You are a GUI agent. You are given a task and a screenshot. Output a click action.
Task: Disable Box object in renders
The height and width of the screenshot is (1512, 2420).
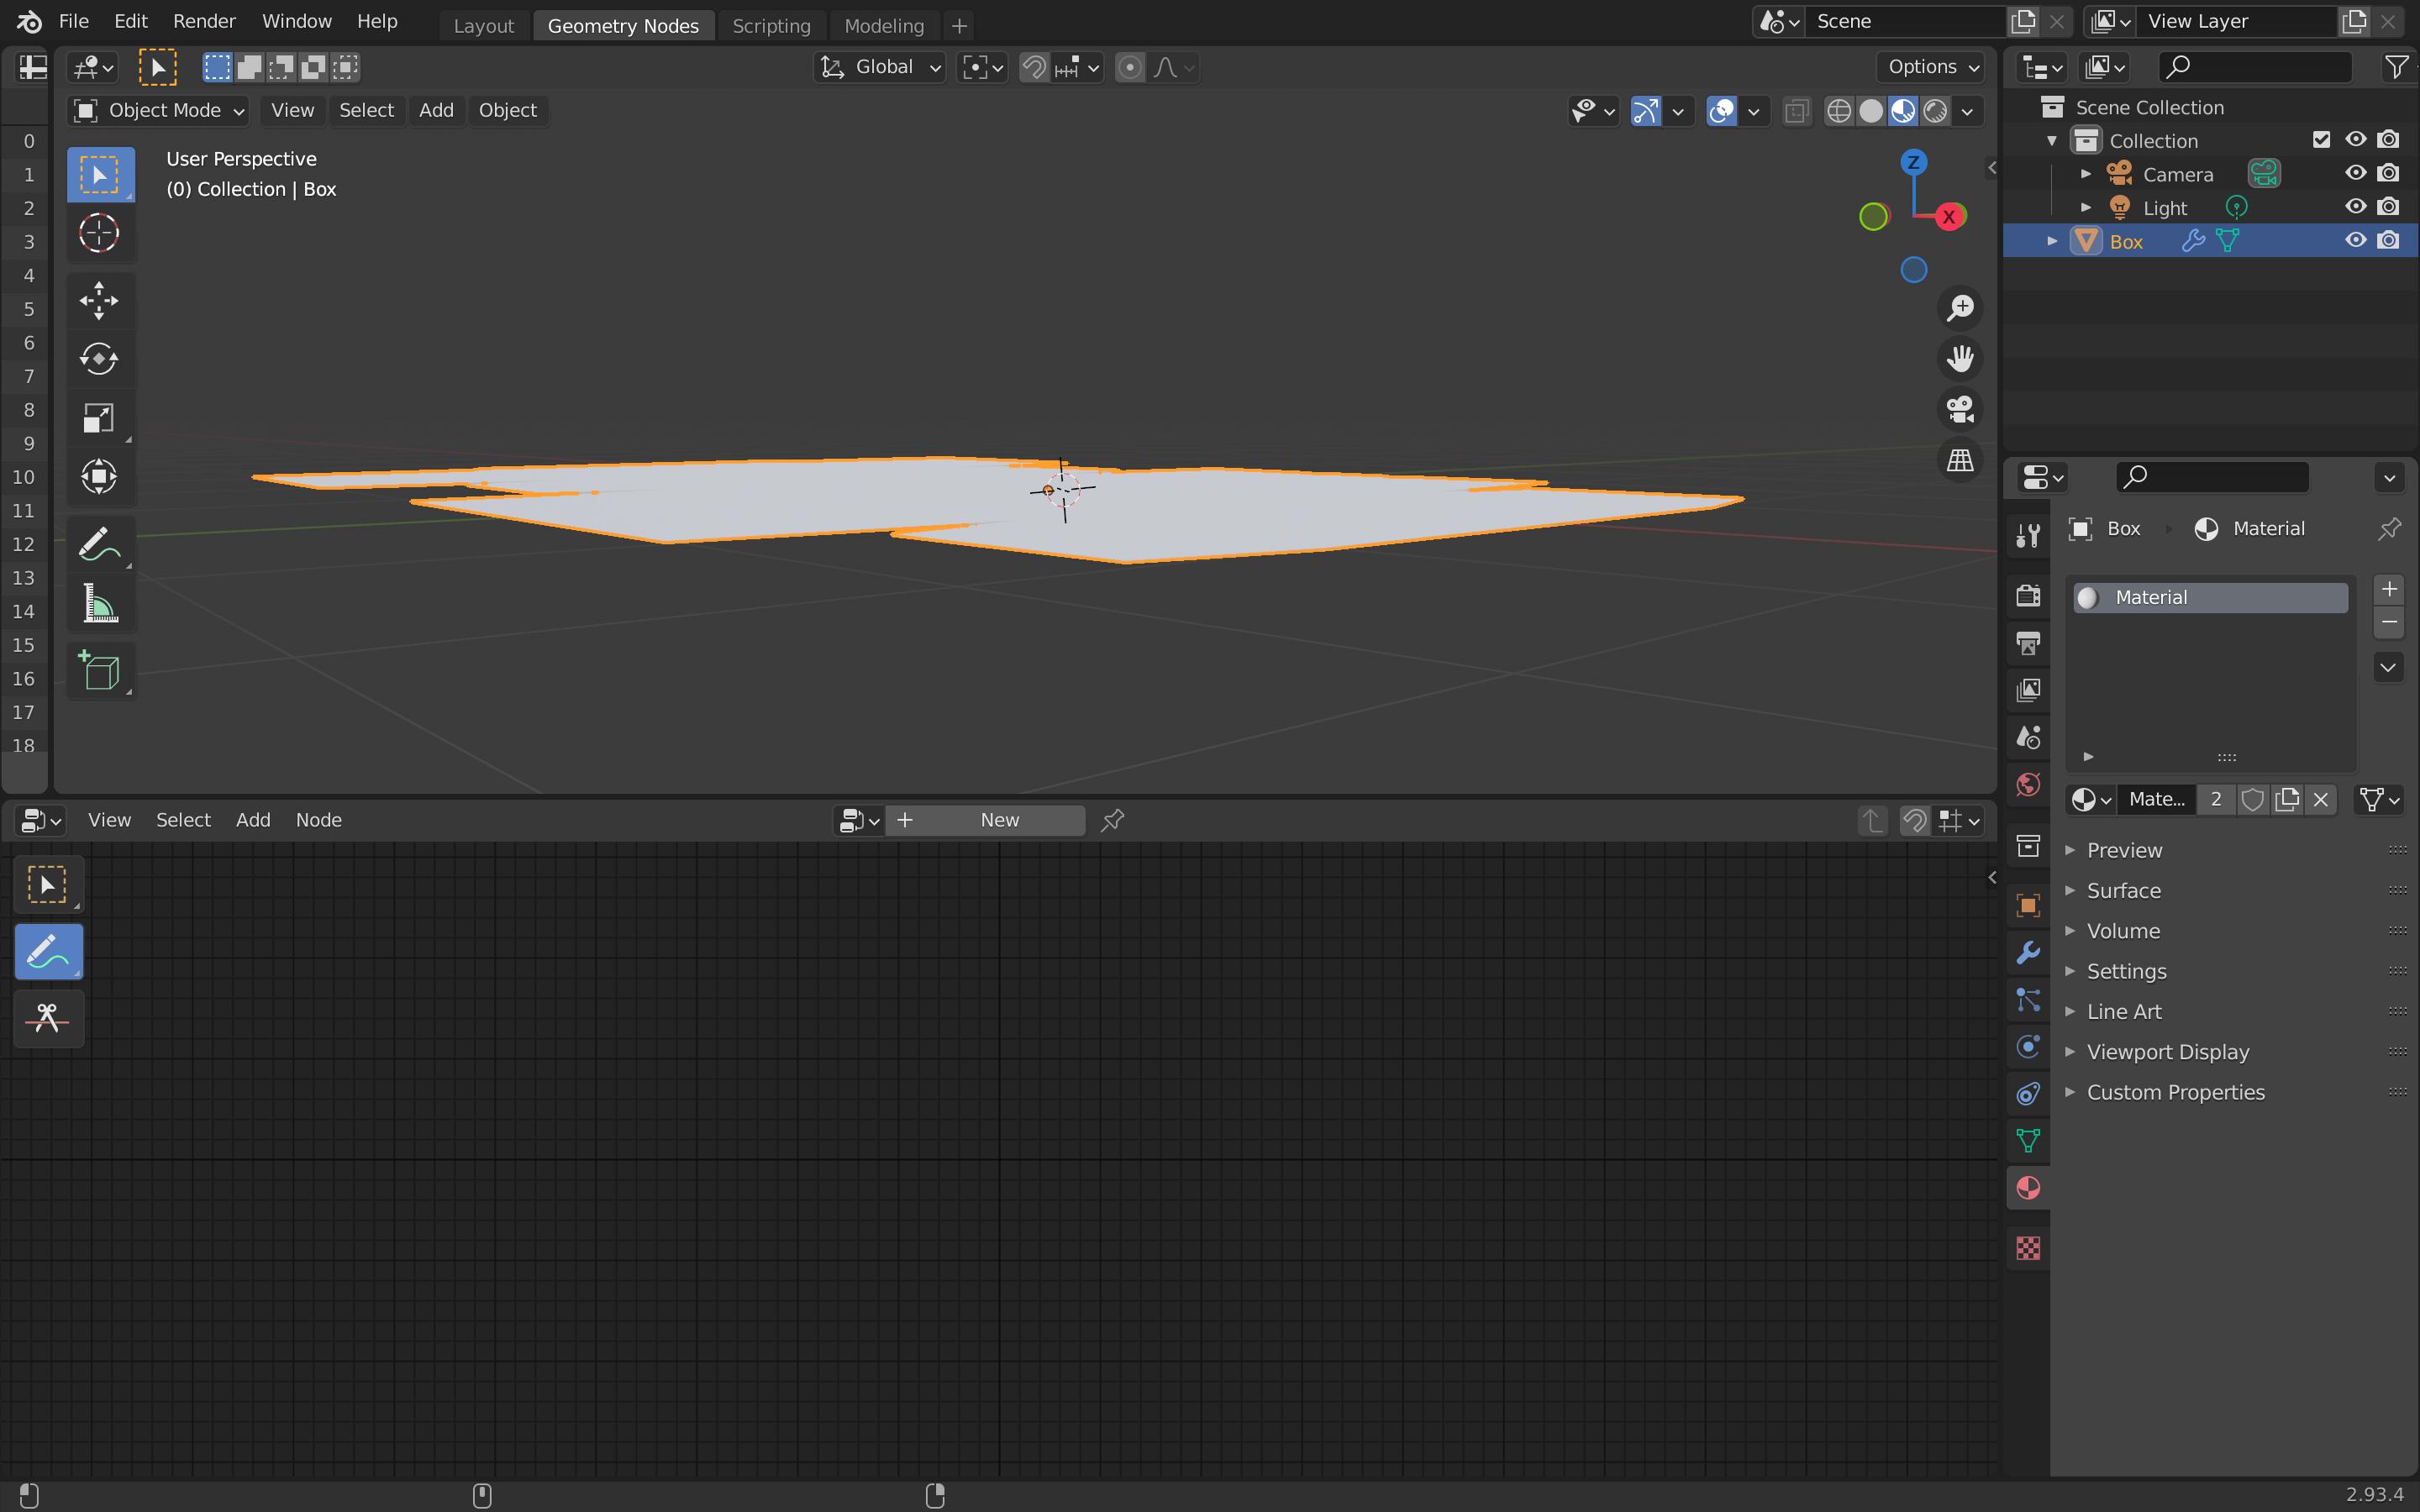(x=2389, y=240)
